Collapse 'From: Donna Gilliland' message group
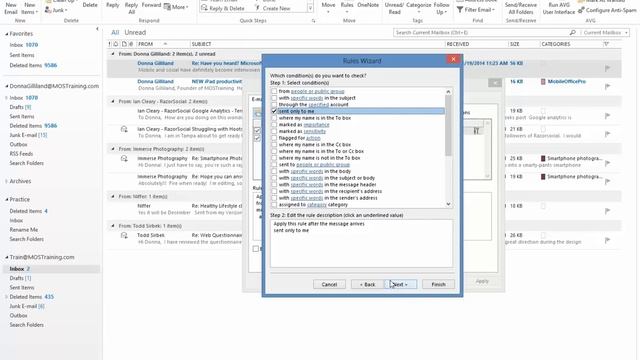640x360 pixels. pos(113,53)
